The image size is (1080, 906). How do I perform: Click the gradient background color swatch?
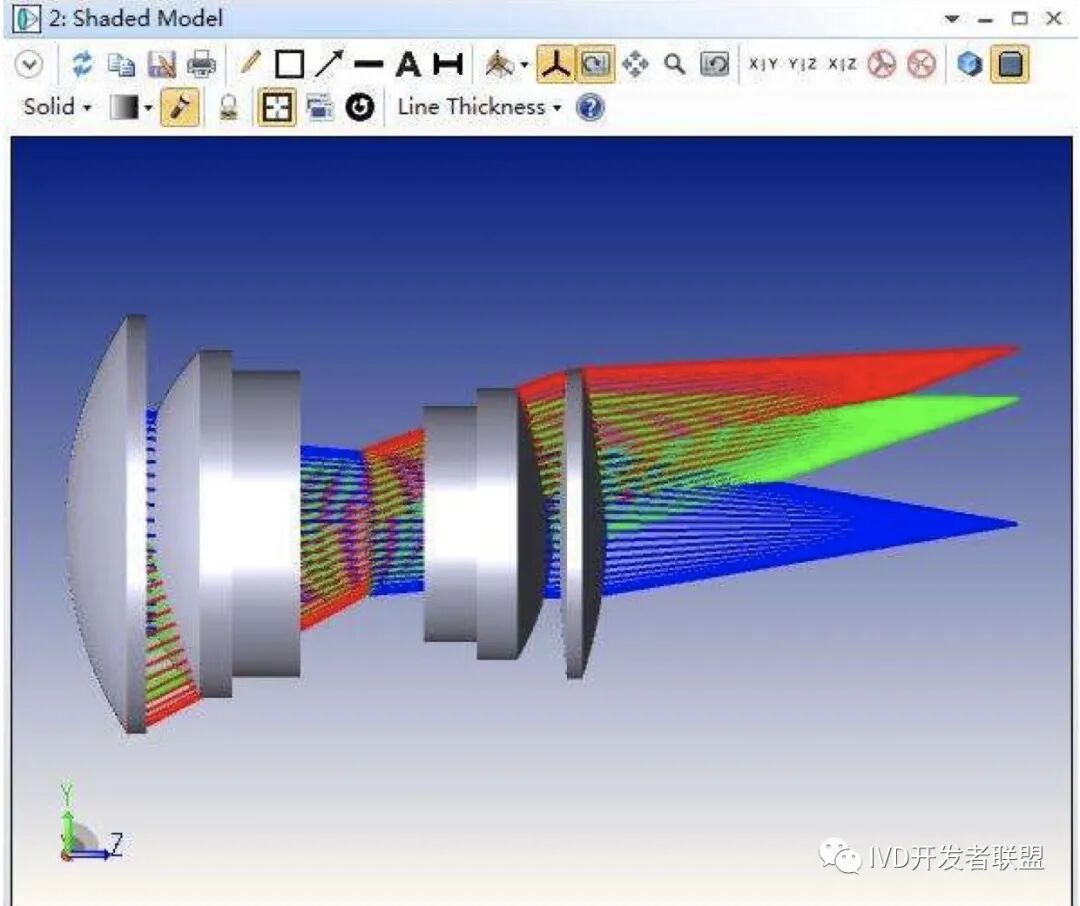click(124, 107)
